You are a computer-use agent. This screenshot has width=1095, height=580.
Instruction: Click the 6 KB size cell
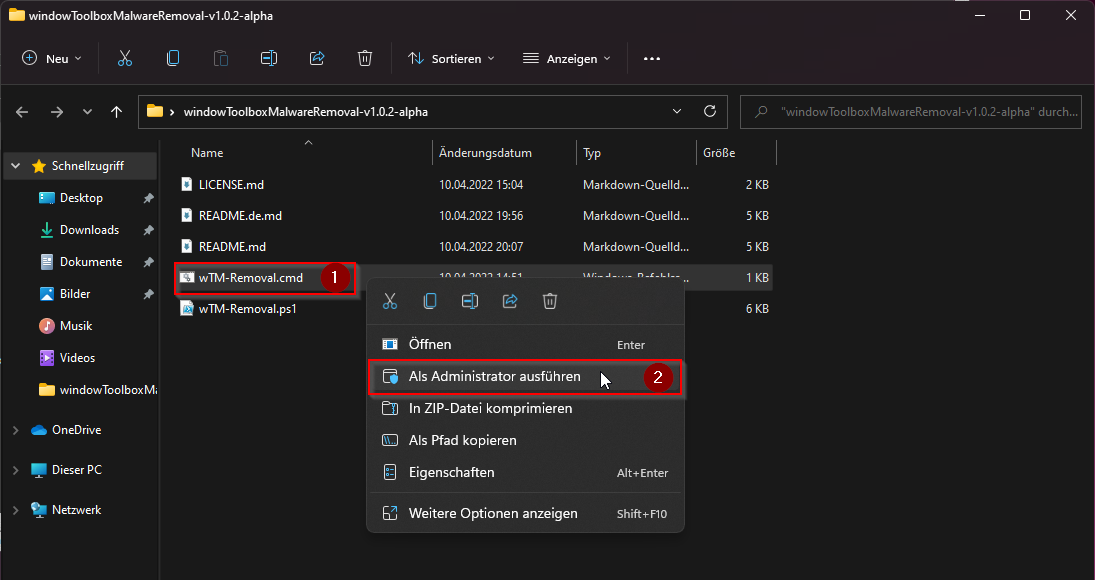[x=757, y=308]
